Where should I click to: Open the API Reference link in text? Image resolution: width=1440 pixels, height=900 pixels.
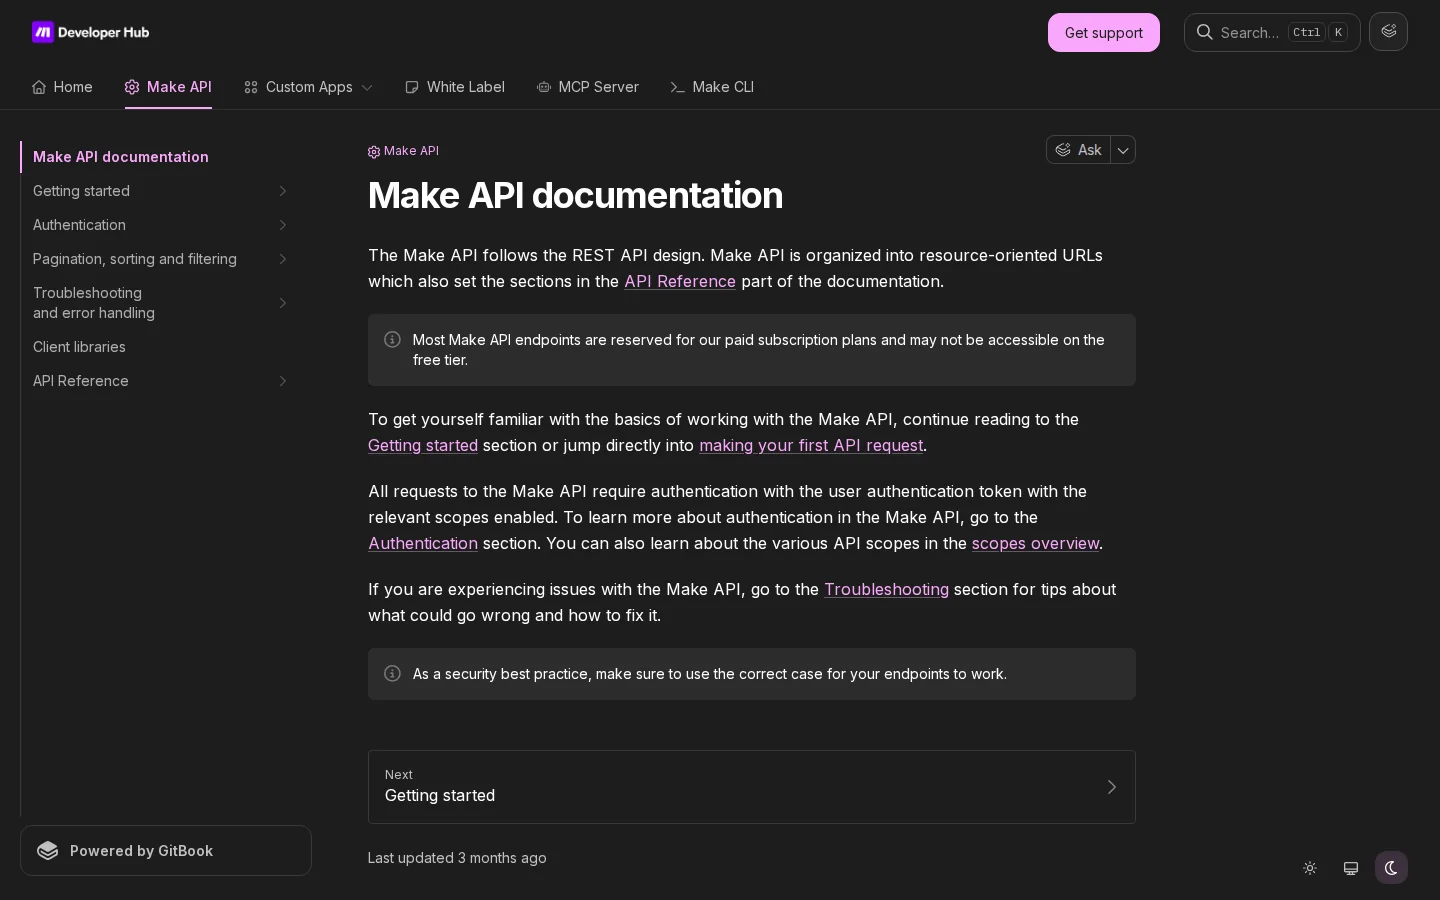tap(680, 282)
